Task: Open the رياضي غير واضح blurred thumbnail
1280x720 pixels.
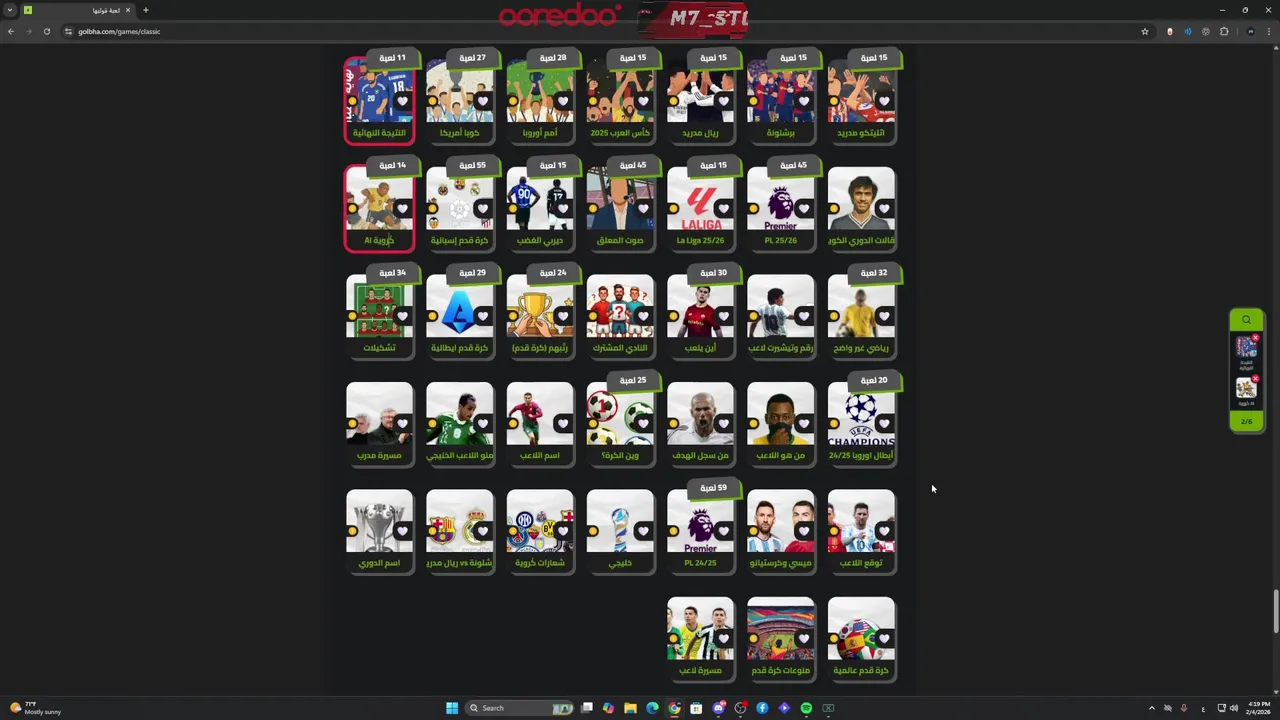Action: coord(861,307)
